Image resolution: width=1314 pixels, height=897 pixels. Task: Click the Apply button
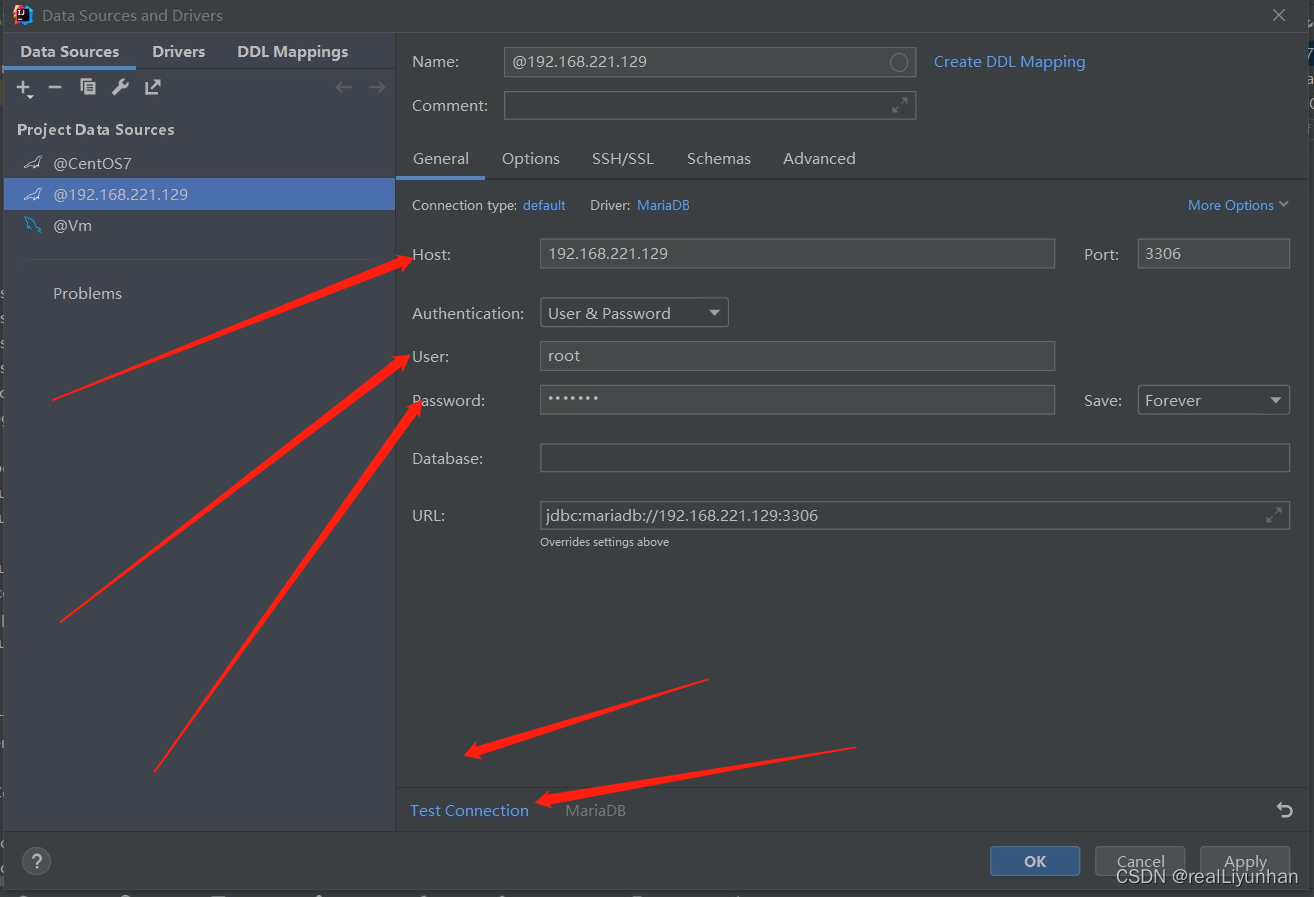[1245, 861]
